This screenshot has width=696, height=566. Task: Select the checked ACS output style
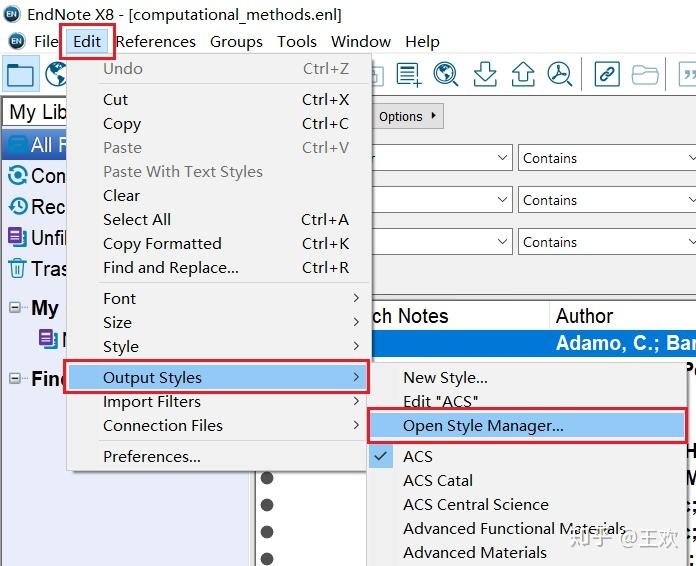(x=418, y=456)
